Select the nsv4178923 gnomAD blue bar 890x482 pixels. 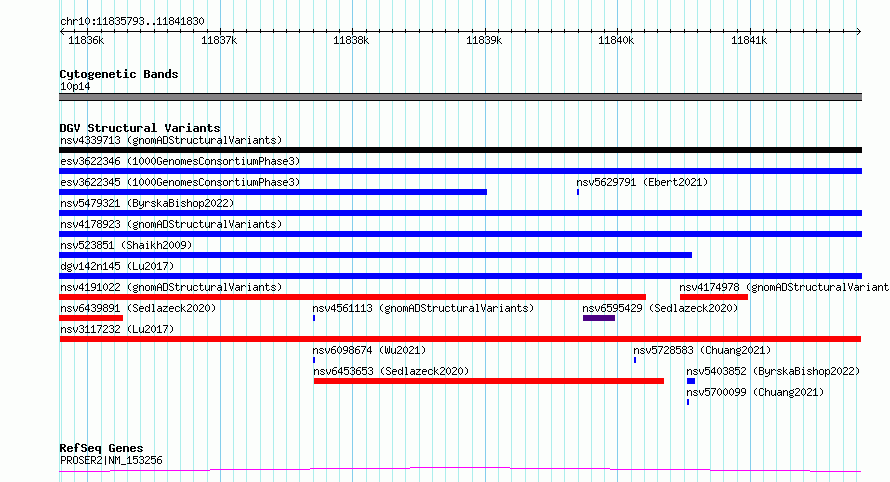(x=460, y=234)
